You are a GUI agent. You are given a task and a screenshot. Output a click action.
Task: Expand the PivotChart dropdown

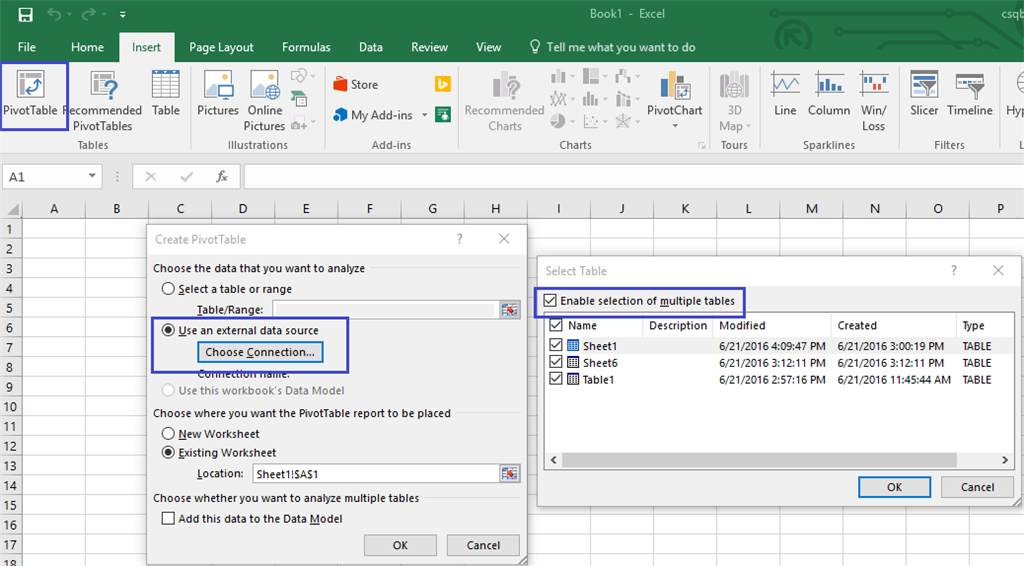pos(675,126)
